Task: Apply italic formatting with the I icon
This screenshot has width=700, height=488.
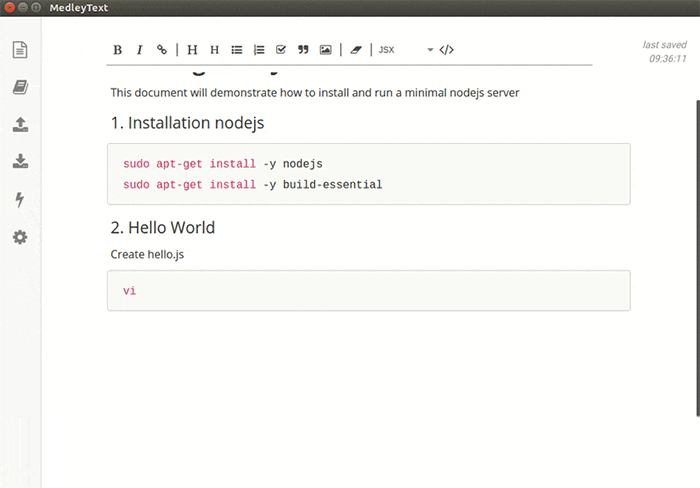Action: click(x=139, y=50)
